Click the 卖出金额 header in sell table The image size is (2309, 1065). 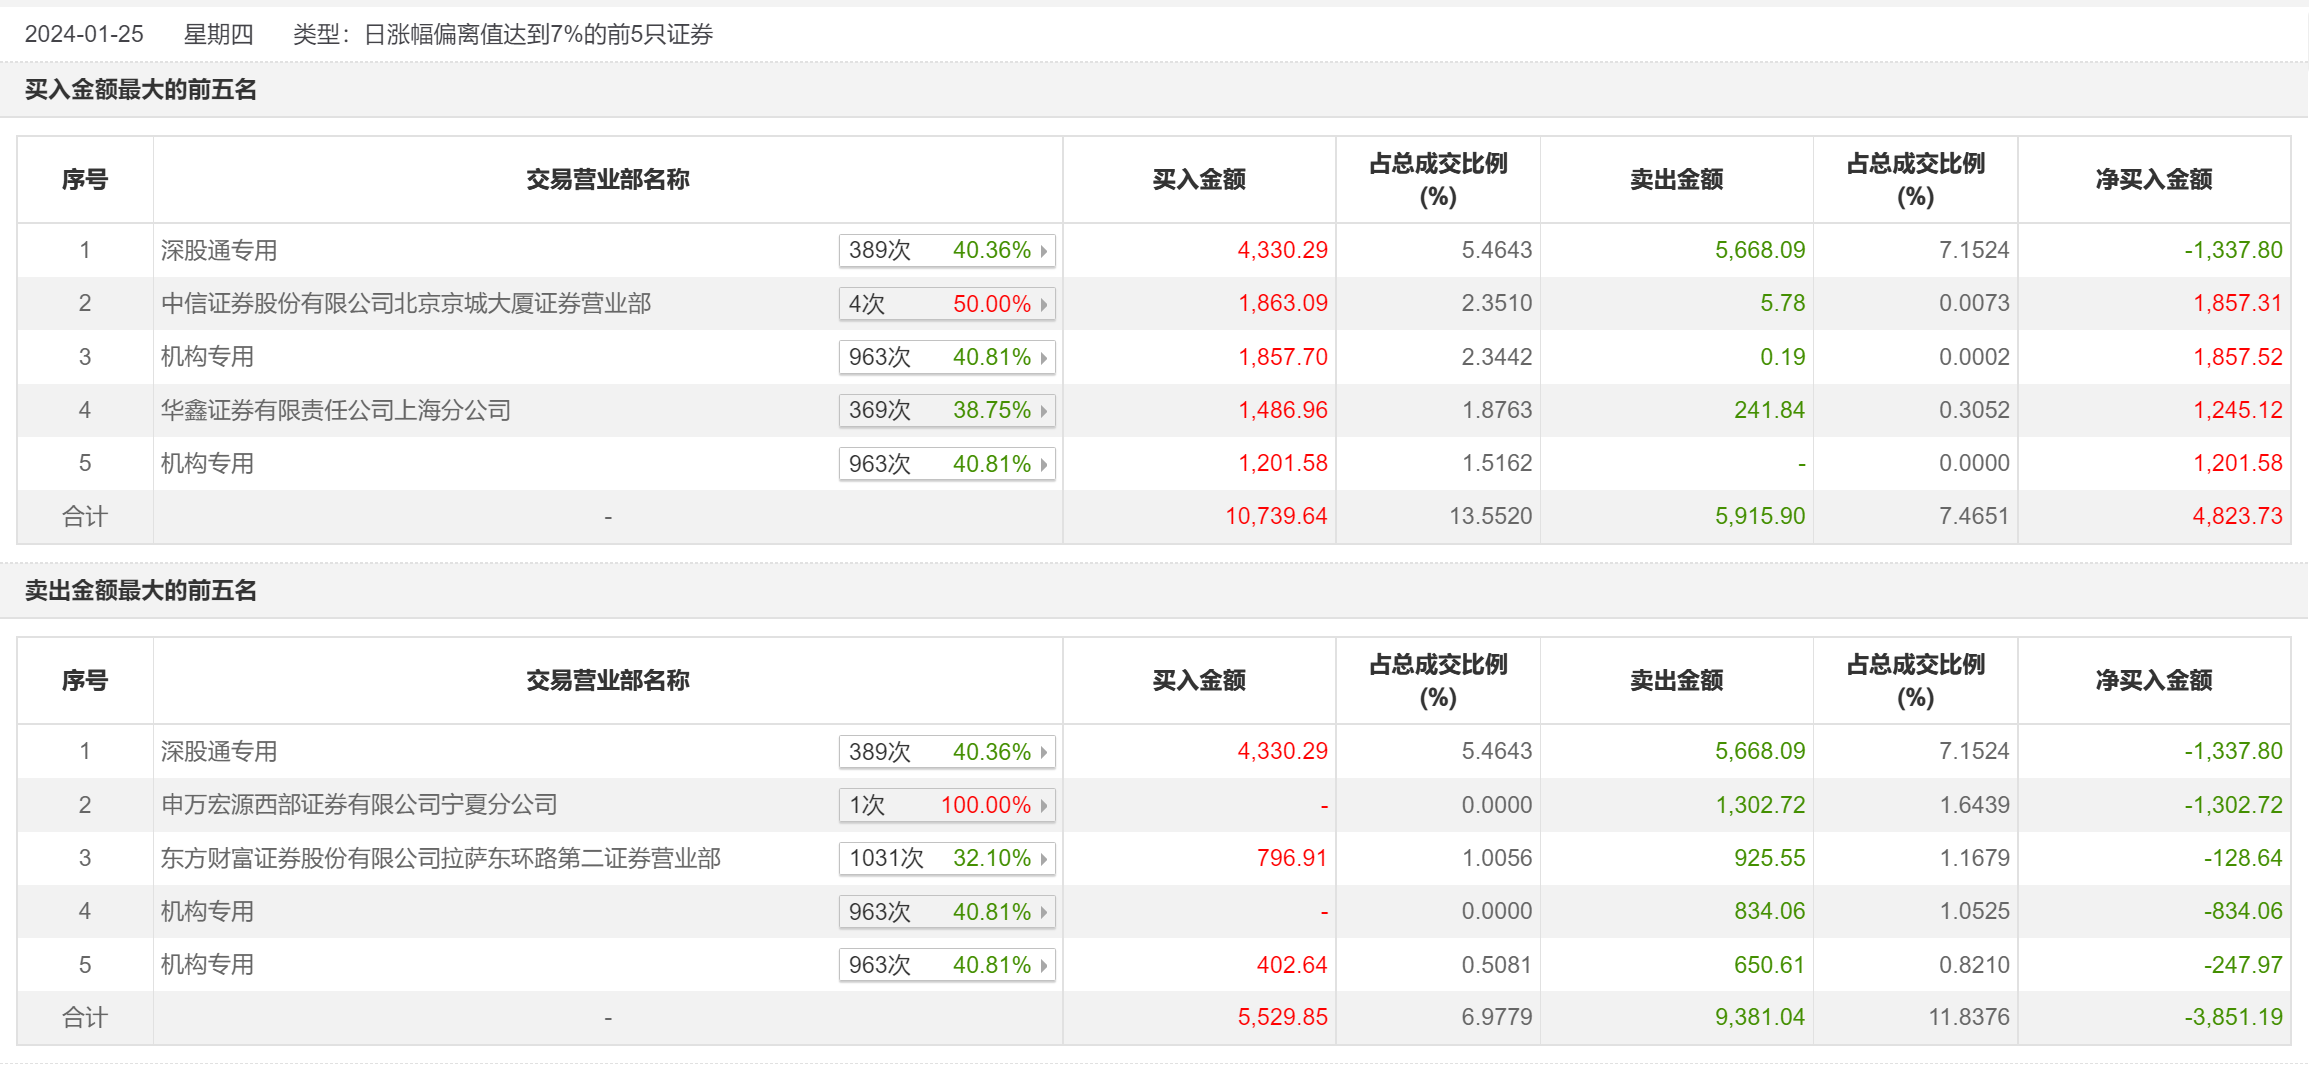click(x=1676, y=681)
